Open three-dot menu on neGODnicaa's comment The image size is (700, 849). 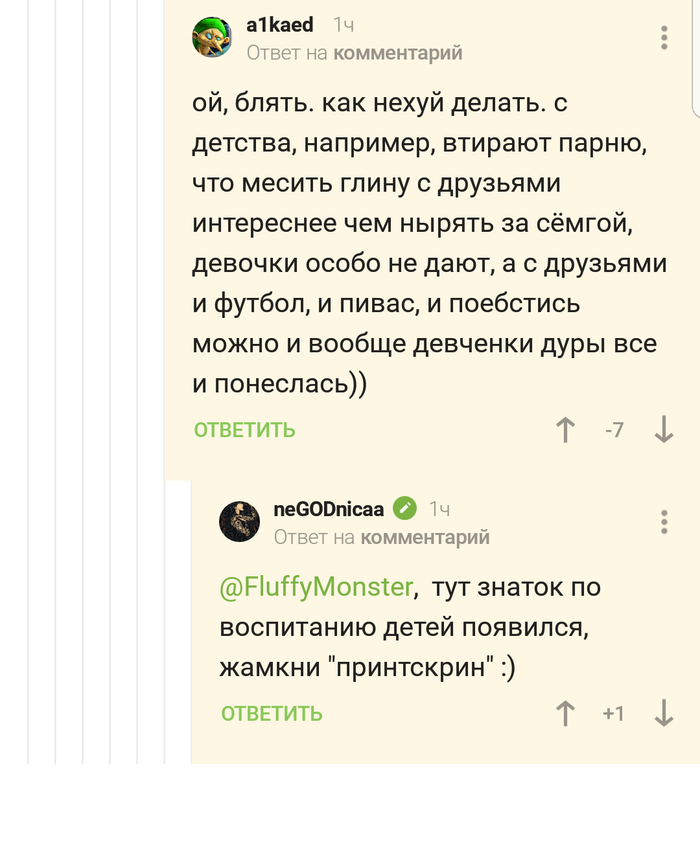click(664, 522)
